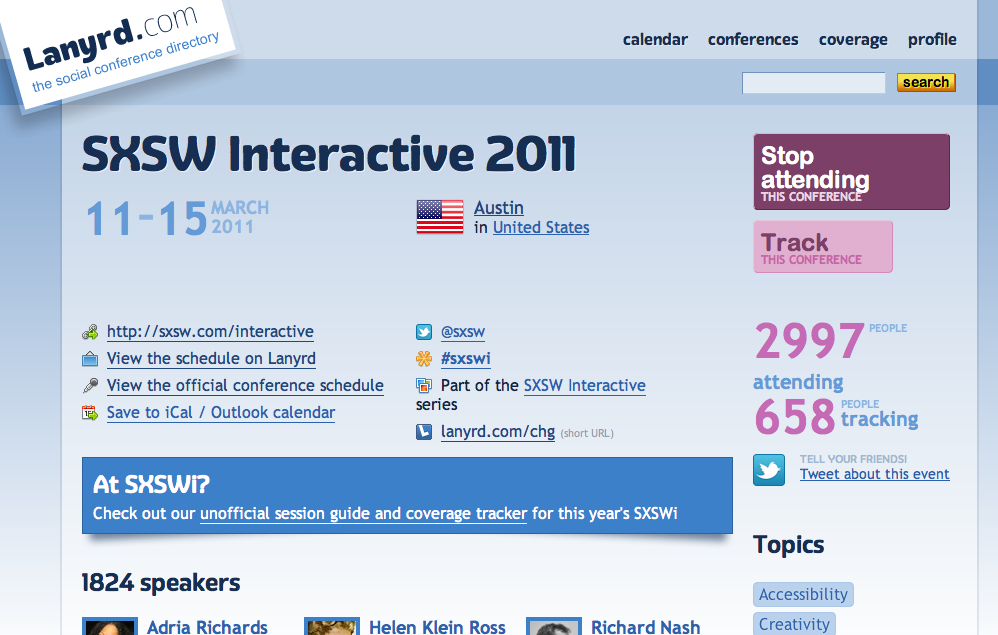Click the large Twitter bird icon in the sidebar
This screenshot has height=635, width=998.
click(x=769, y=470)
